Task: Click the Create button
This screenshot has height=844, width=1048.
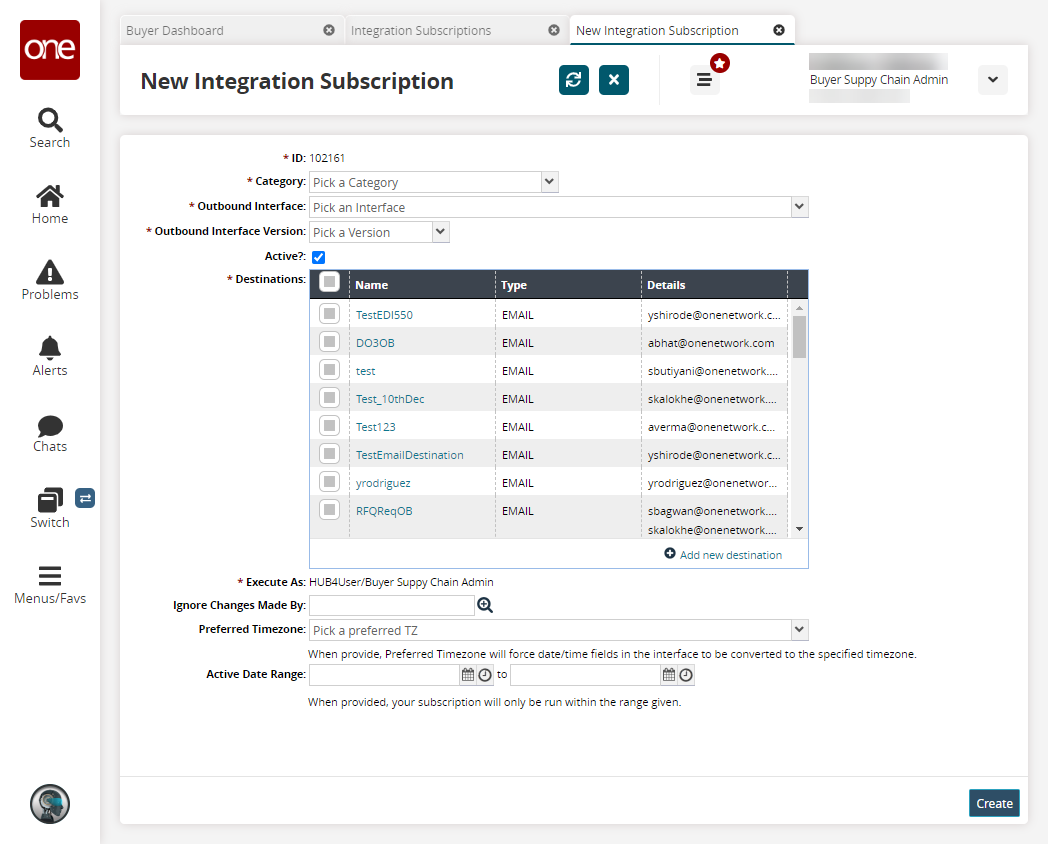Action: pyautogui.click(x=994, y=803)
